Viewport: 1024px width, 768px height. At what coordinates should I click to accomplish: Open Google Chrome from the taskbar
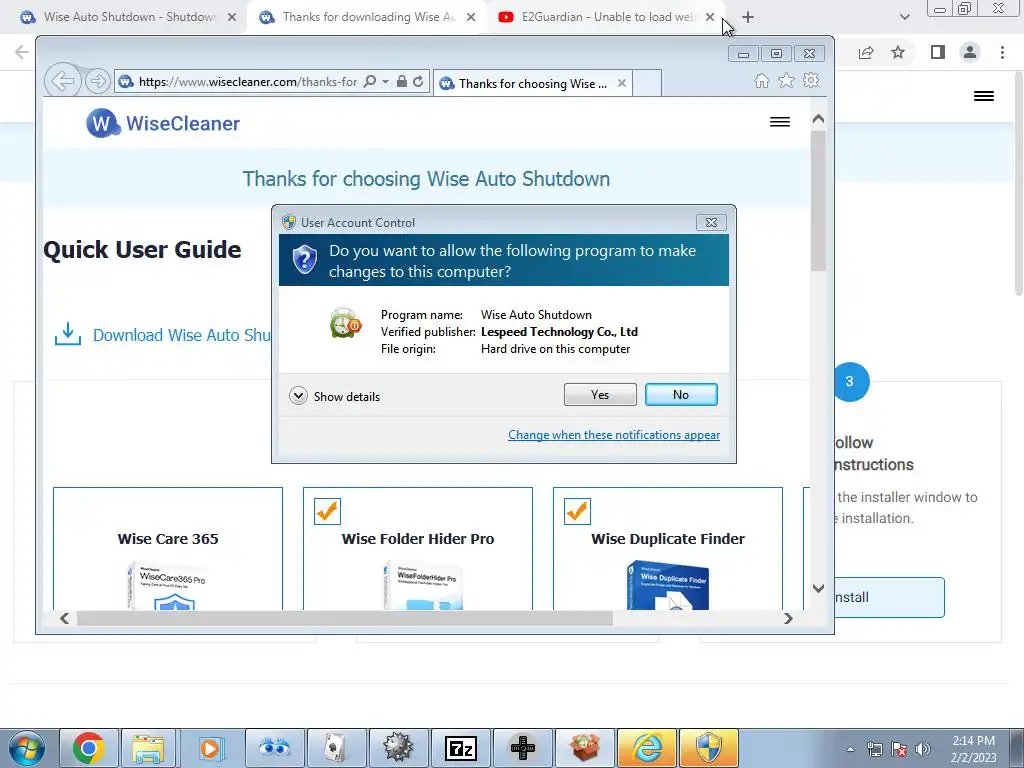tap(89, 748)
